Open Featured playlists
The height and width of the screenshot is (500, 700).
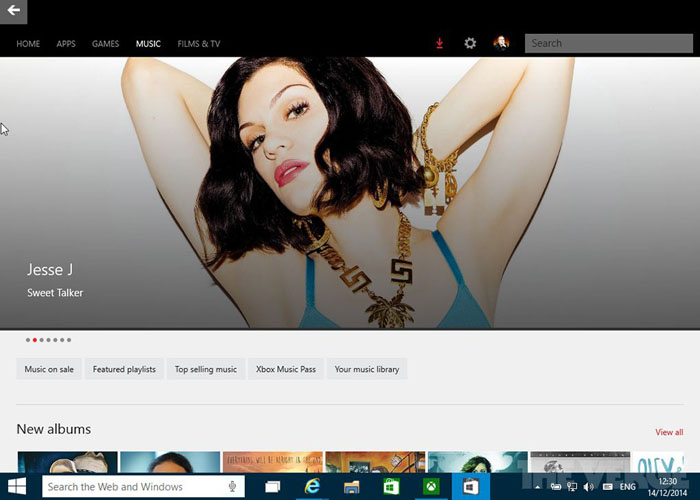click(x=124, y=369)
